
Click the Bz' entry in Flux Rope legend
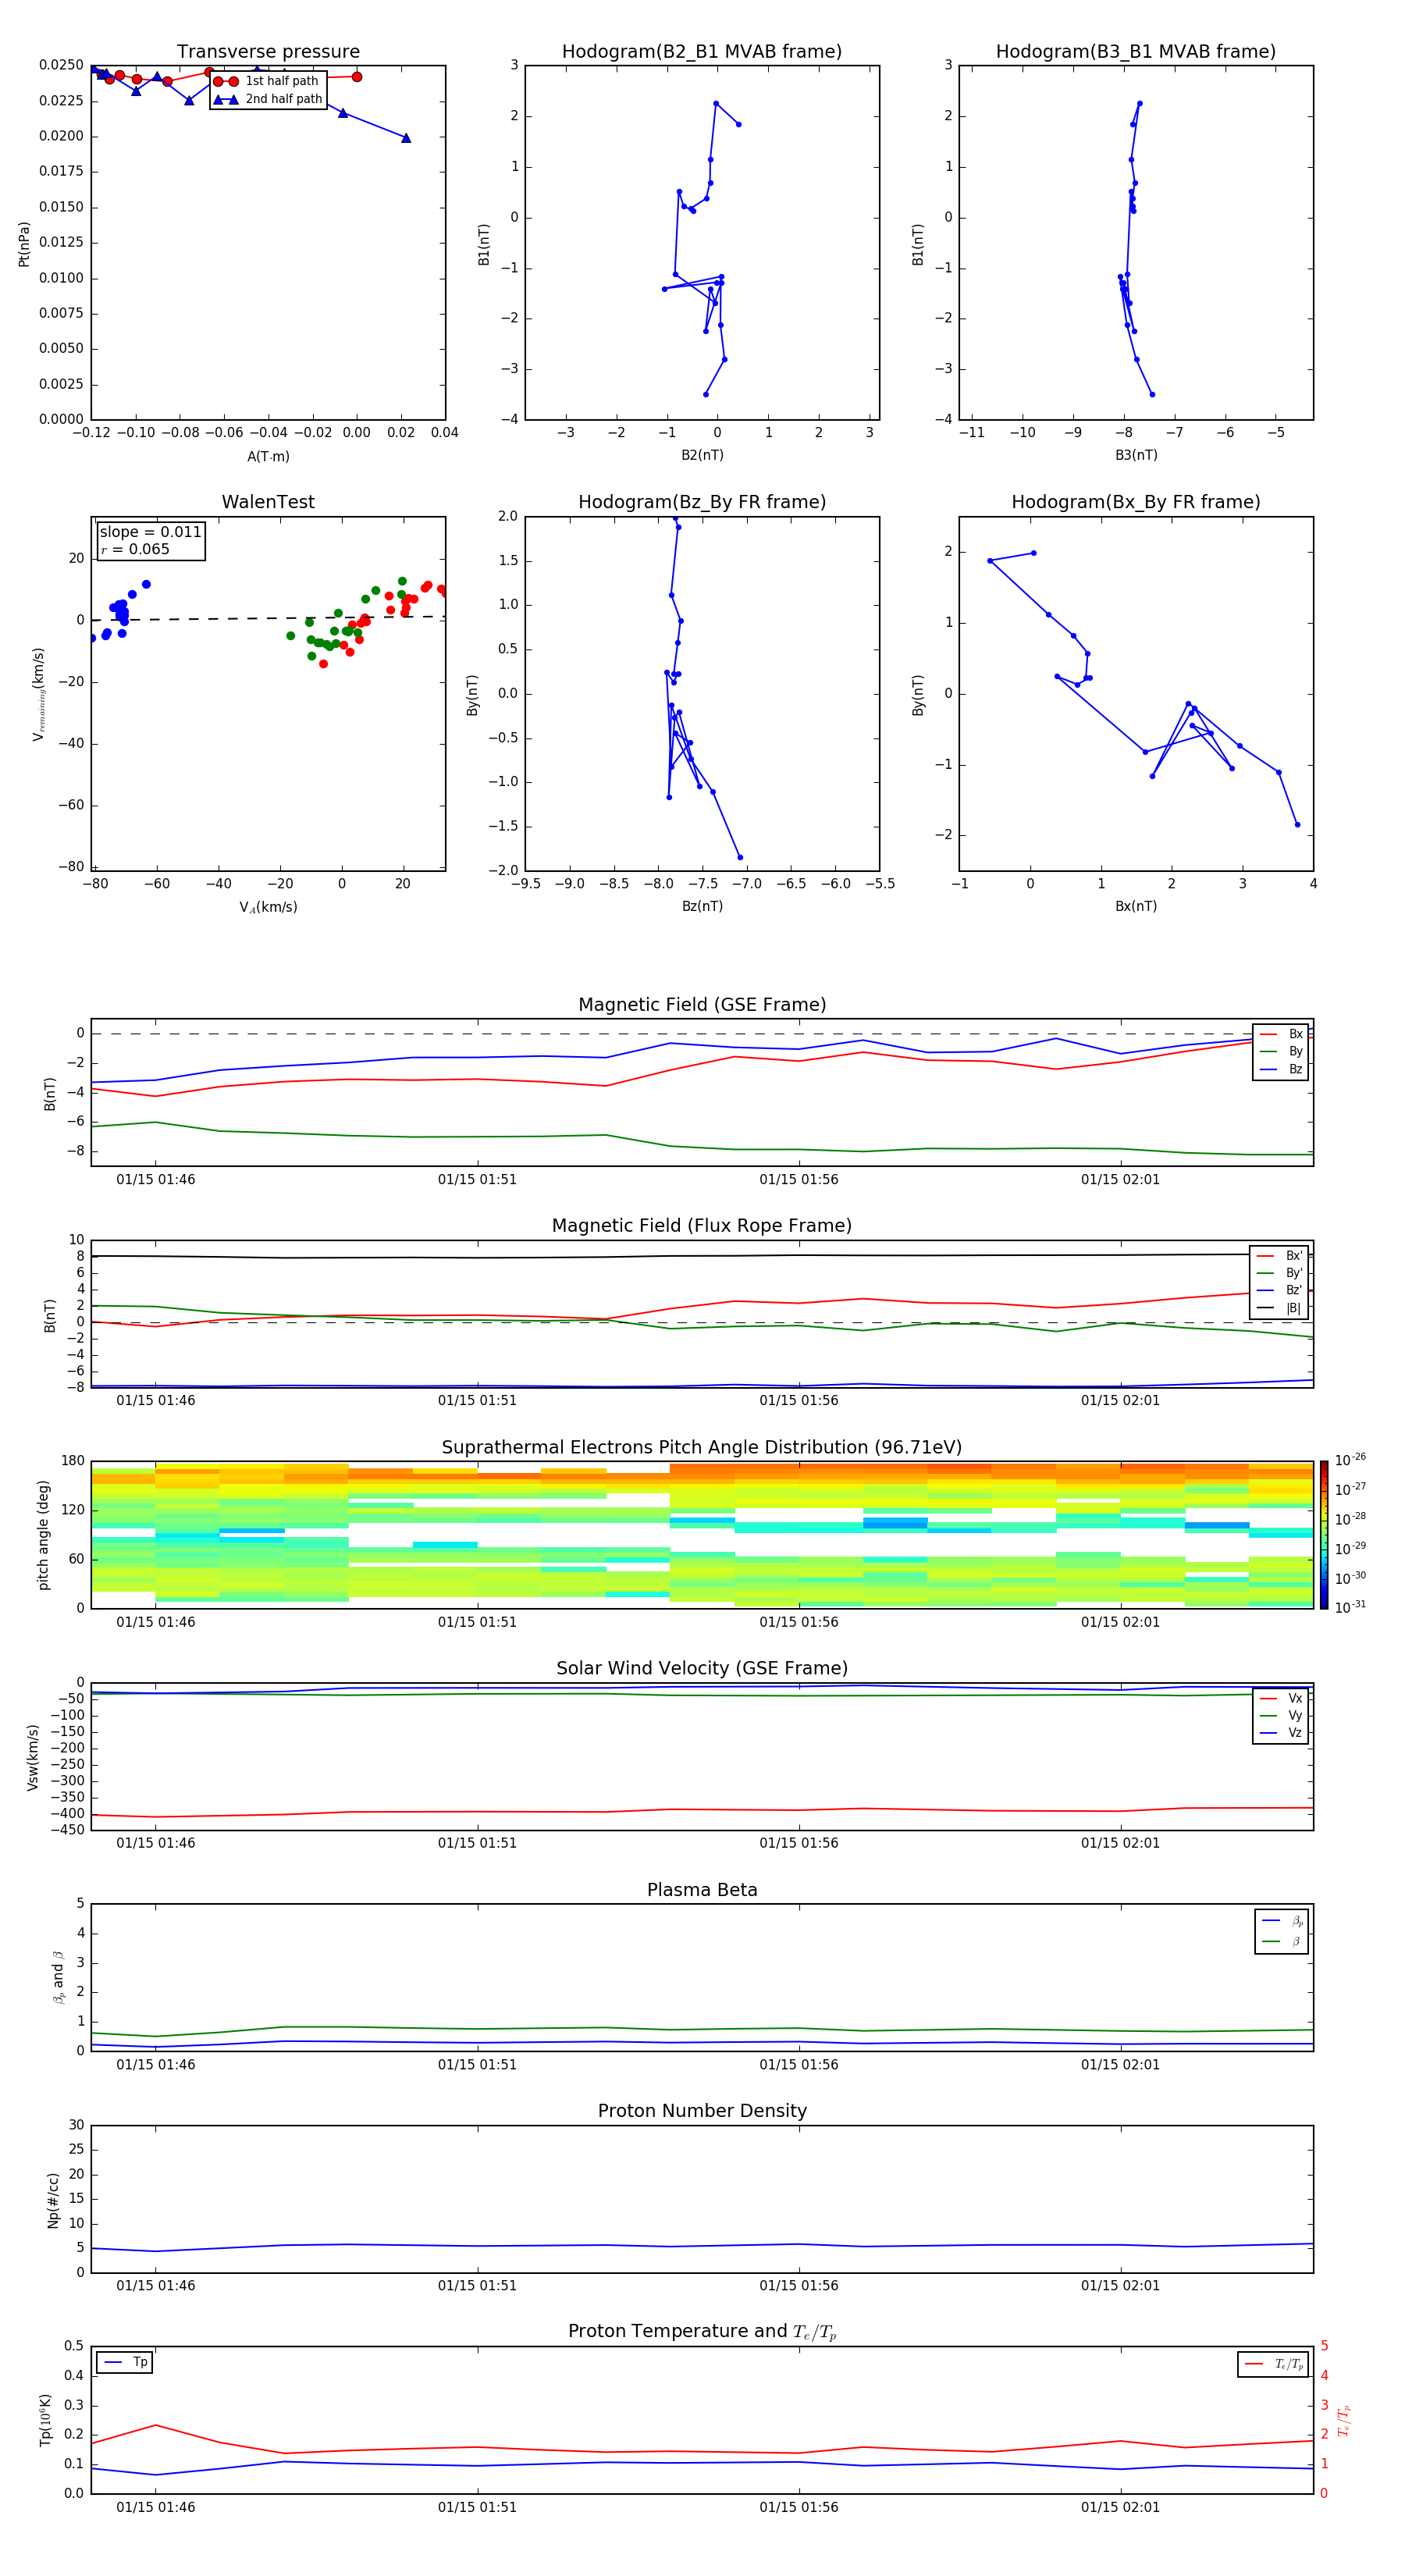[1280, 1290]
